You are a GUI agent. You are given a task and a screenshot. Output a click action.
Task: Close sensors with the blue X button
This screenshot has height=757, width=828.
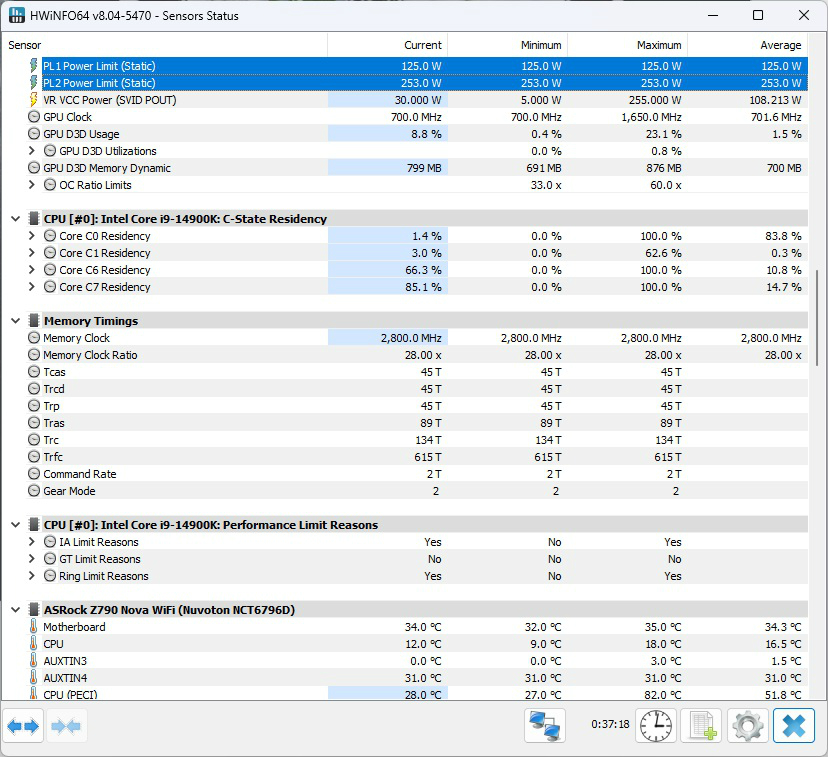793,725
